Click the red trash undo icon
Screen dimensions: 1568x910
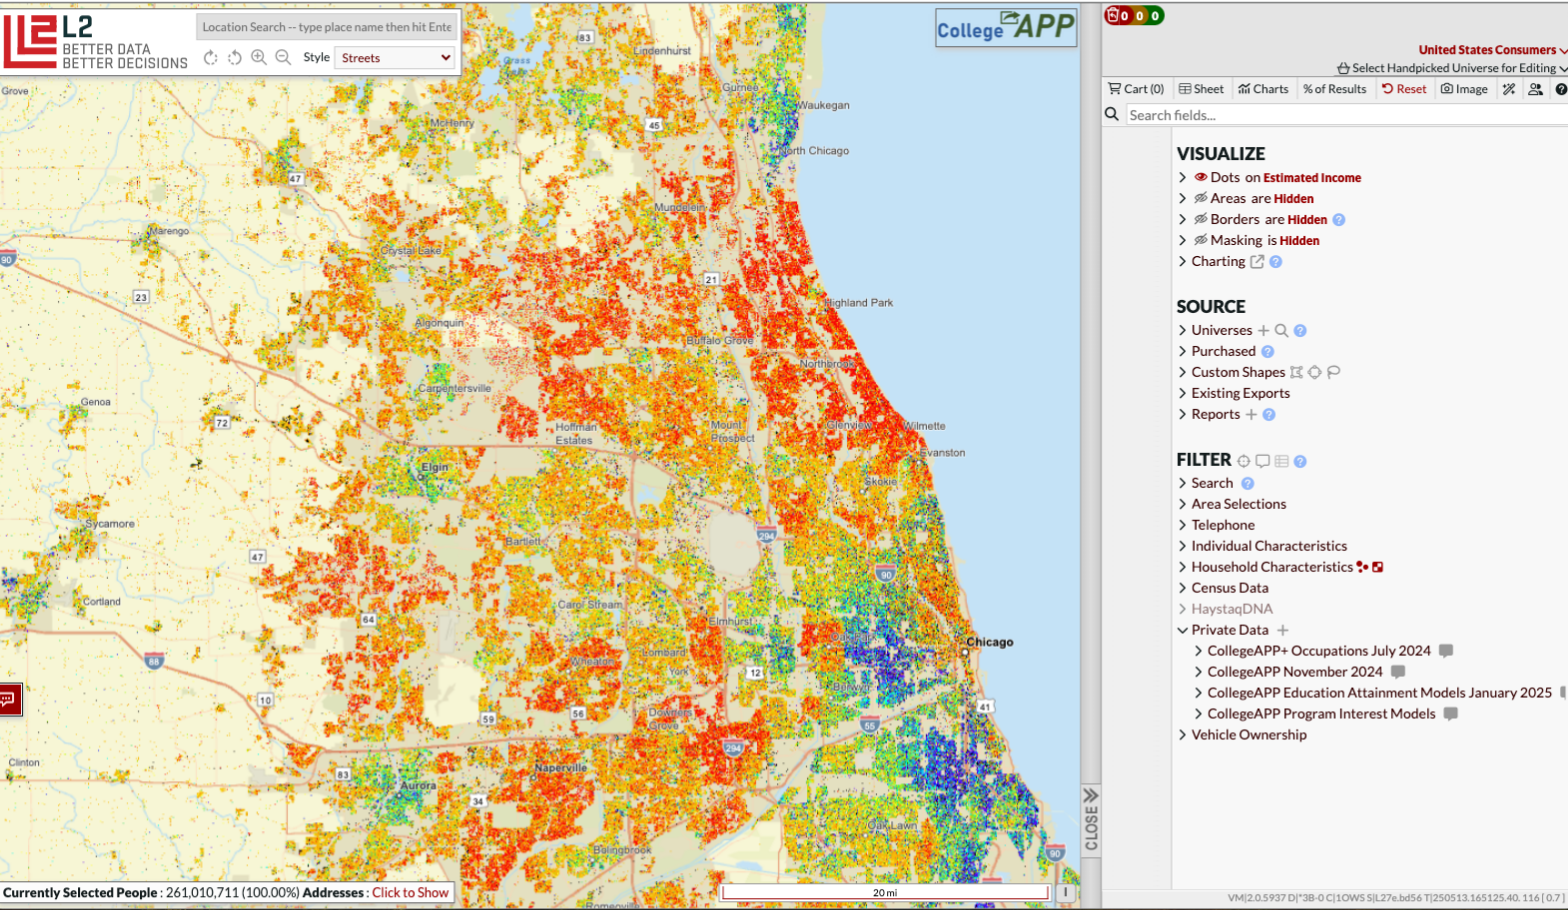click(x=1111, y=15)
